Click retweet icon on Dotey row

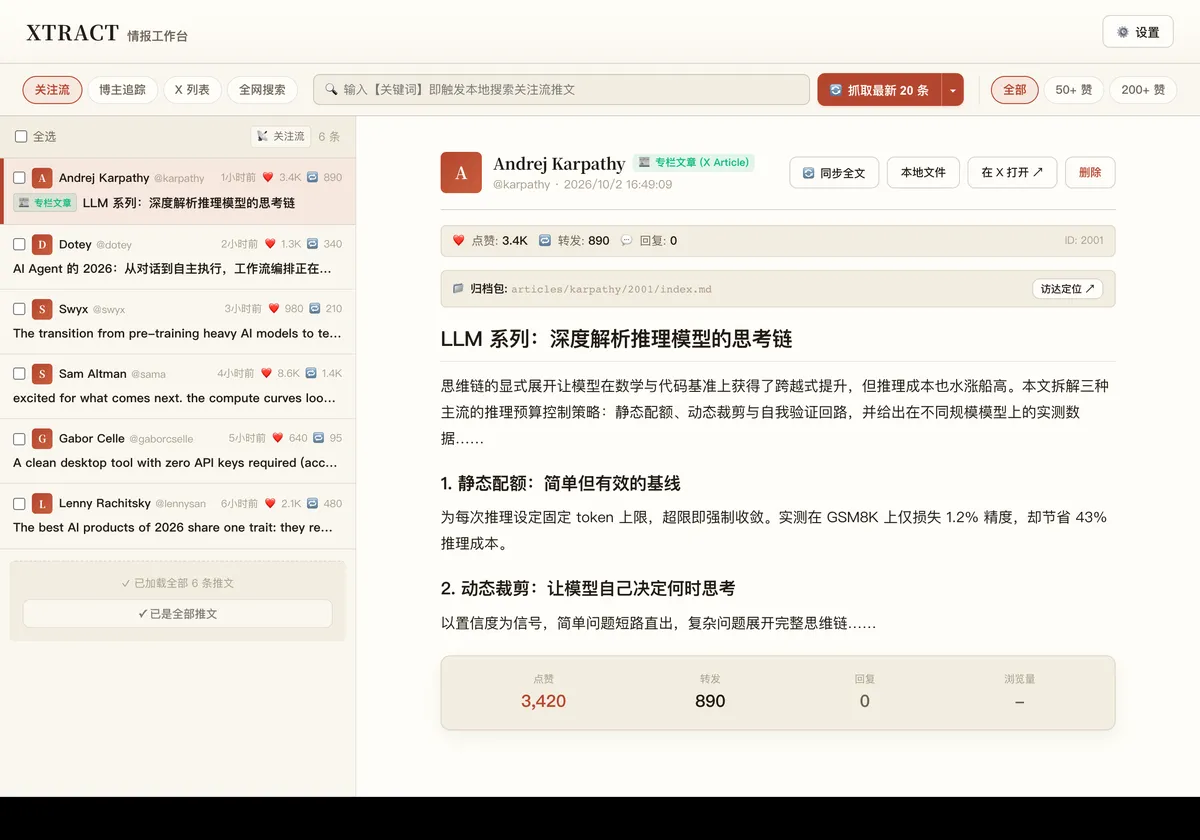point(312,244)
